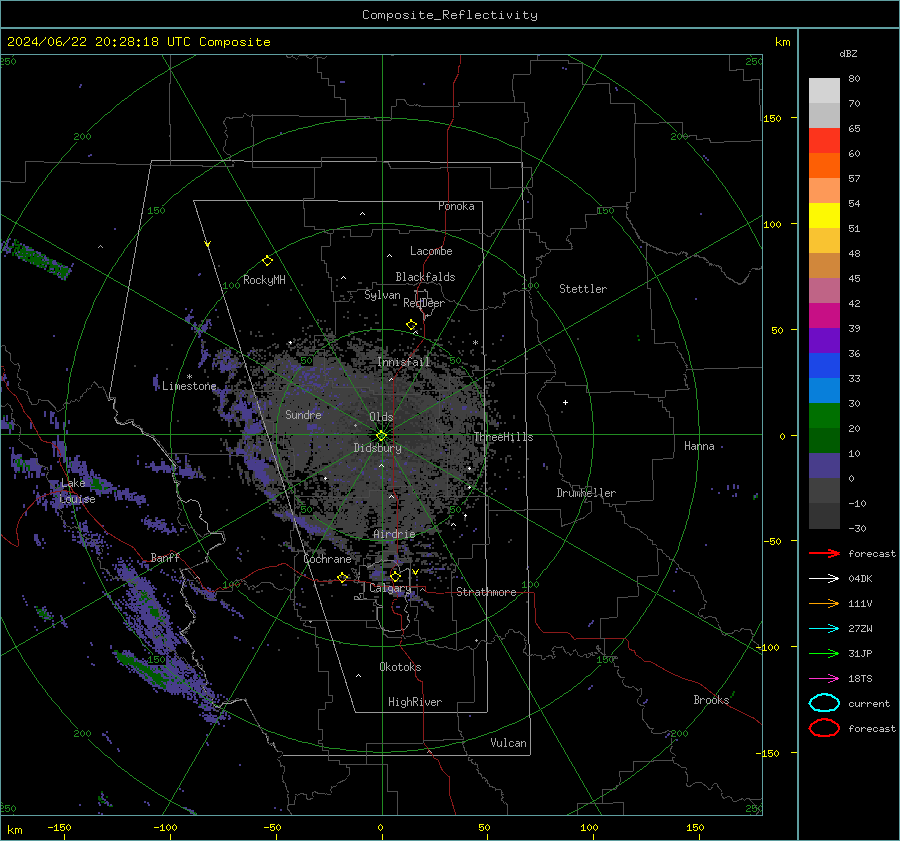
Task: Click the Strathmore label
Action: [486, 592]
